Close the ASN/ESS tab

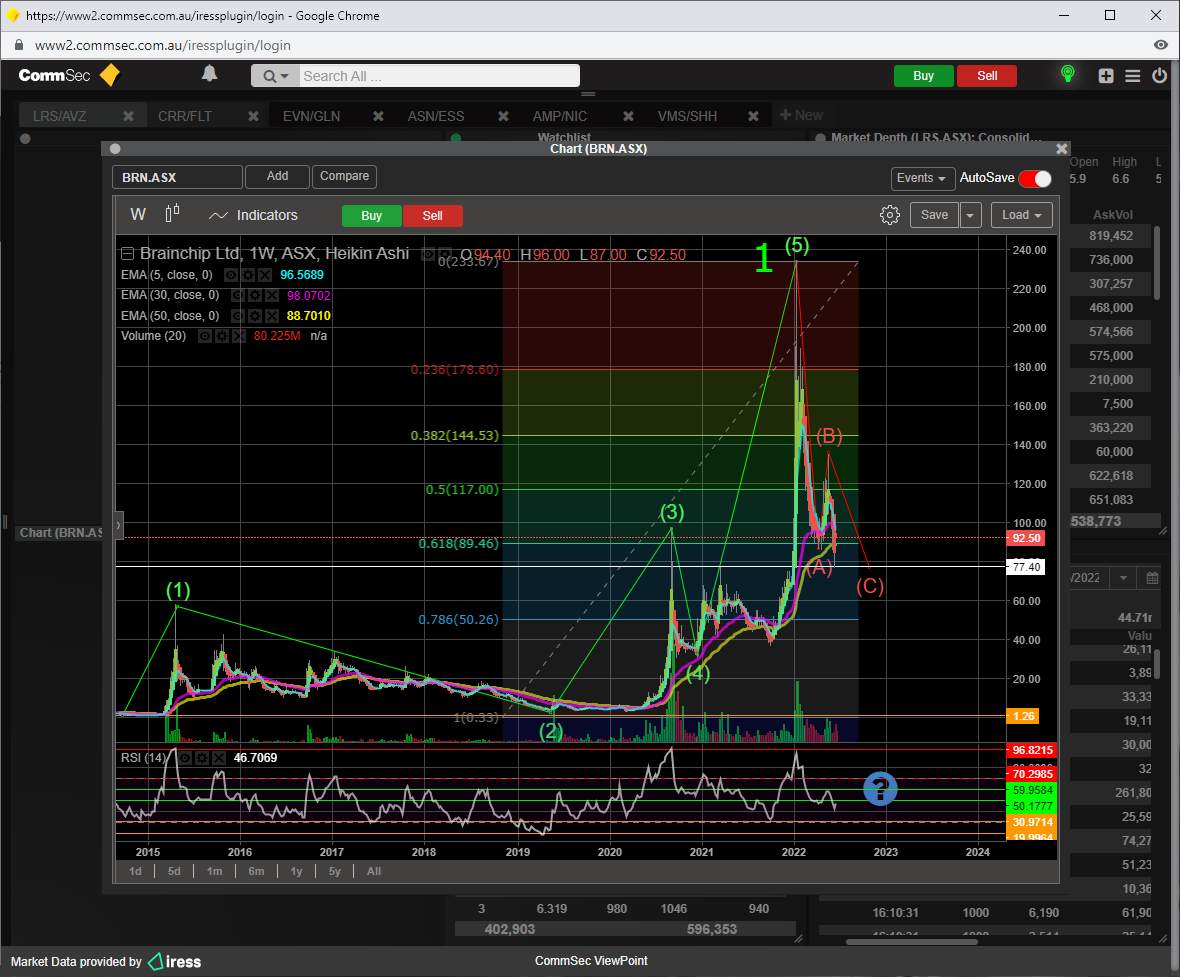[x=503, y=116]
